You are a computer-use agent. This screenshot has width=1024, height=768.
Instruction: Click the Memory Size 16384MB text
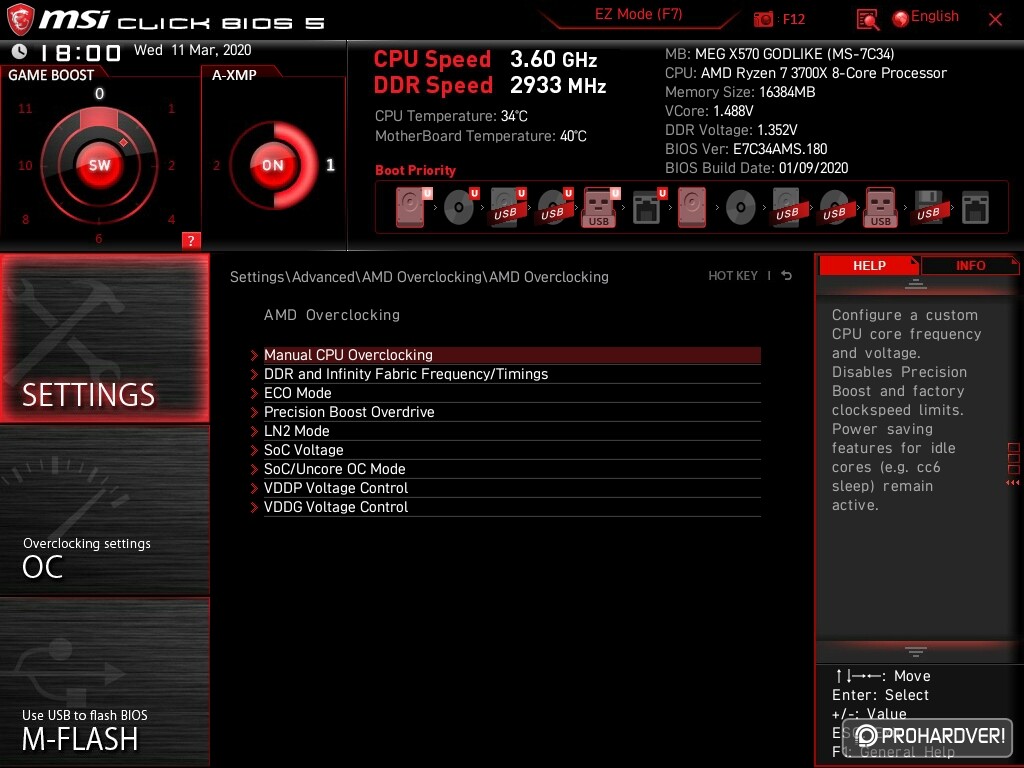(x=740, y=92)
